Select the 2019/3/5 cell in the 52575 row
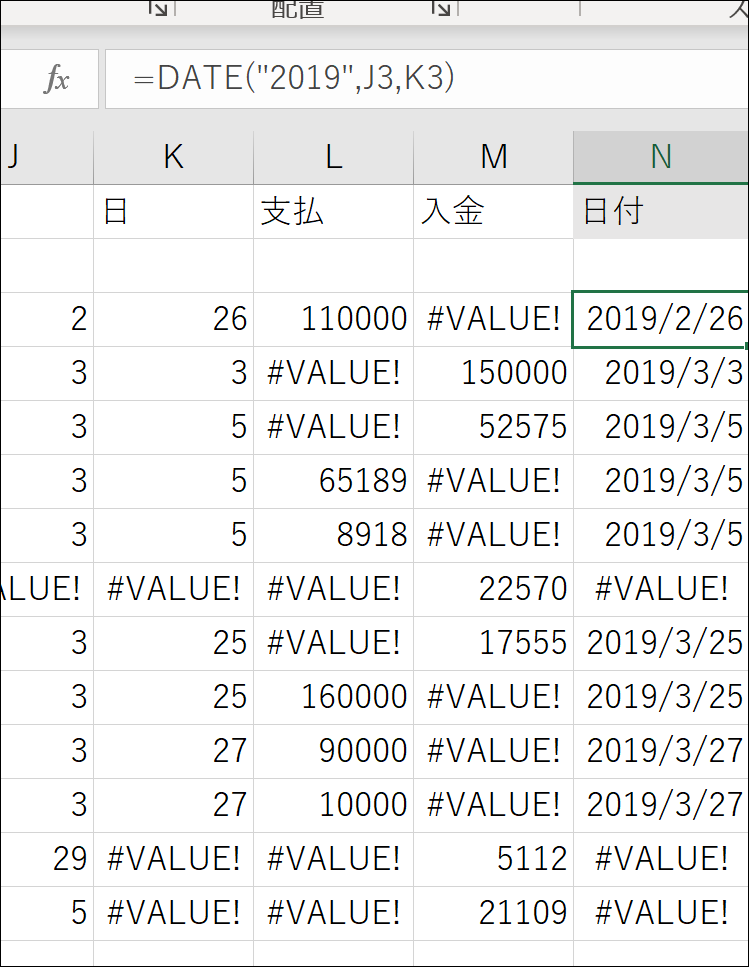Screen dimensions: 749x967 (661, 427)
